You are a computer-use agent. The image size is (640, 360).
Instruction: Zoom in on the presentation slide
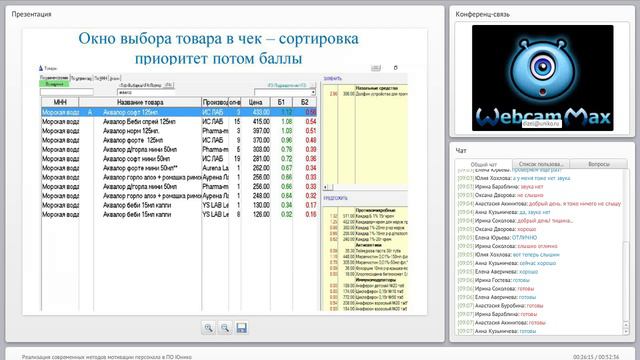click(x=209, y=328)
